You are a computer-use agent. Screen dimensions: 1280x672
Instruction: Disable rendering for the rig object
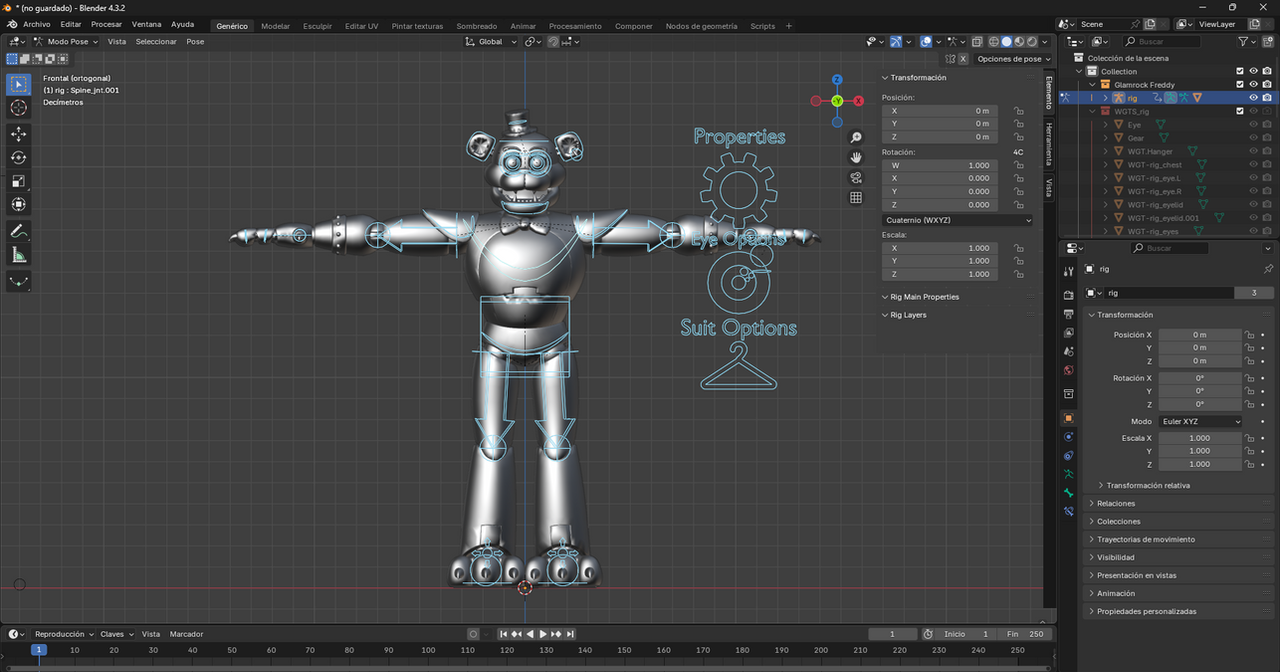tap(1267, 98)
